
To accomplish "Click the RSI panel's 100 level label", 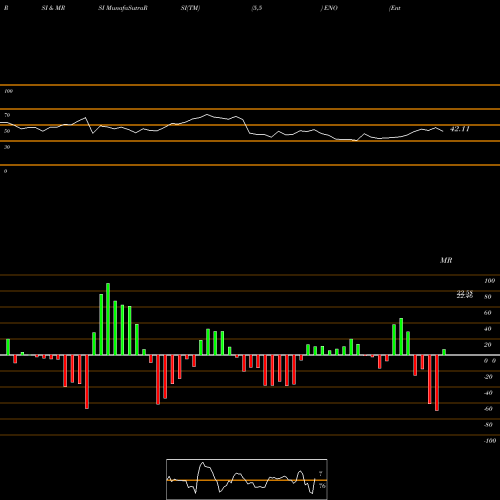I will (x=8, y=91).
